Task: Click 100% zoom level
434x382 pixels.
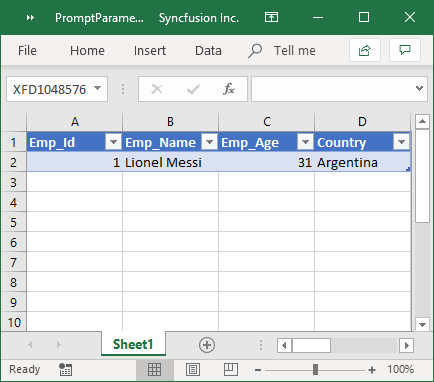Action: click(401, 369)
